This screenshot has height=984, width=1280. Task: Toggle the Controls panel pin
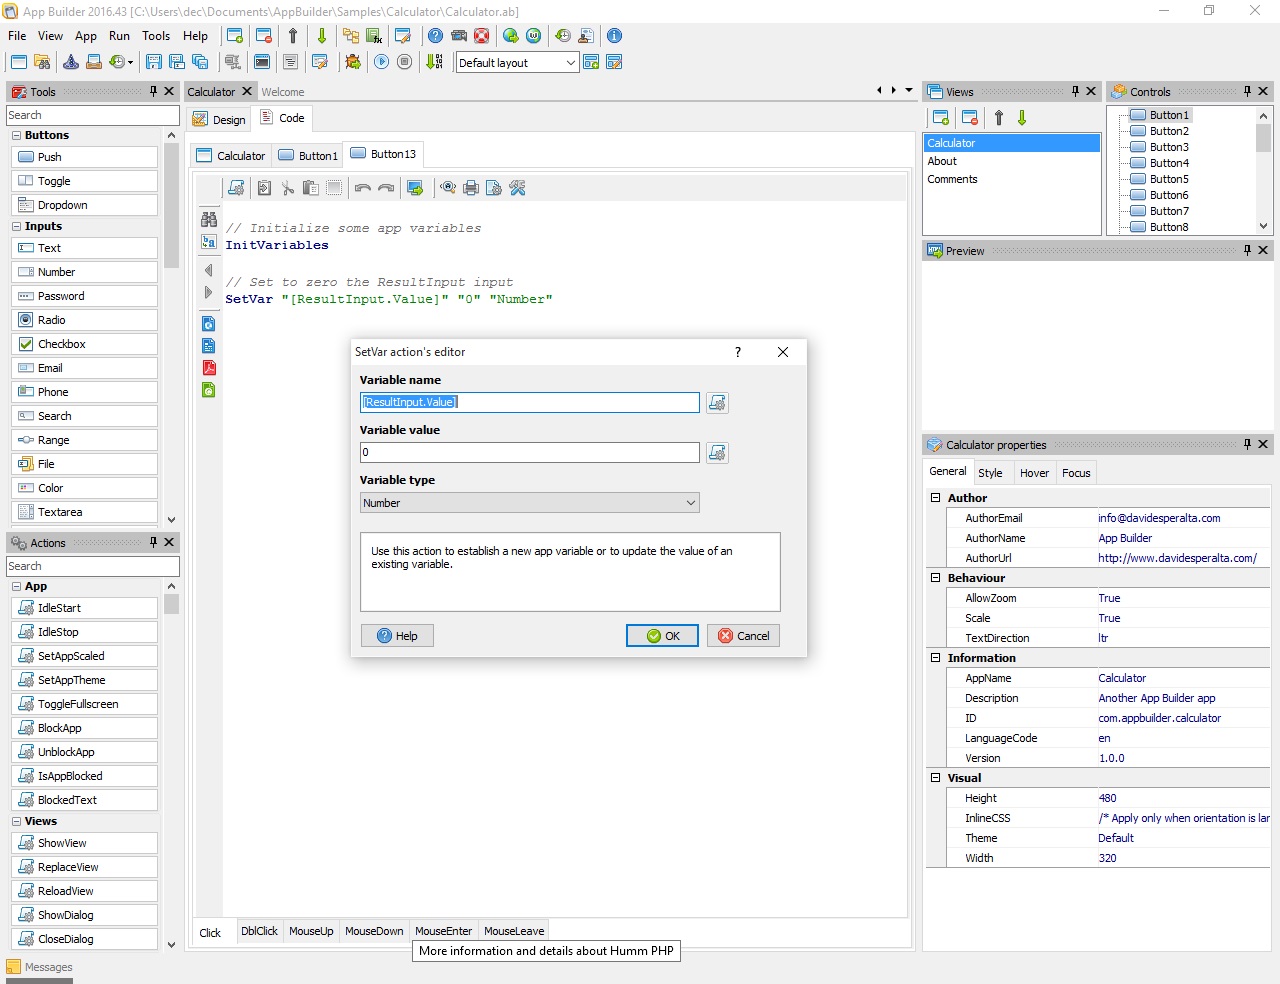[1247, 91]
